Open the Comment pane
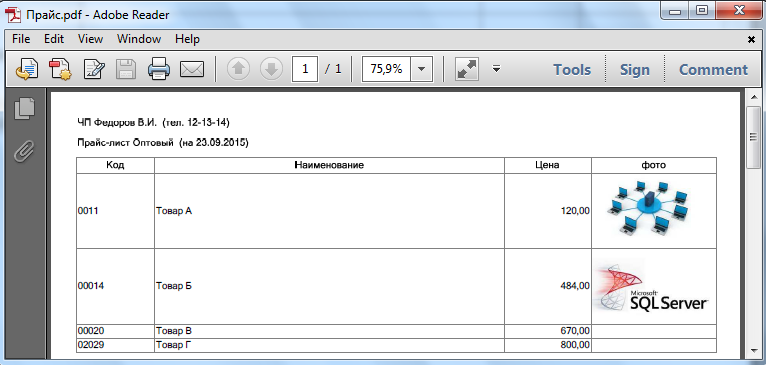The width and height of the screenshot is (766, 365). pyautogui.click(x=713, y=70)
